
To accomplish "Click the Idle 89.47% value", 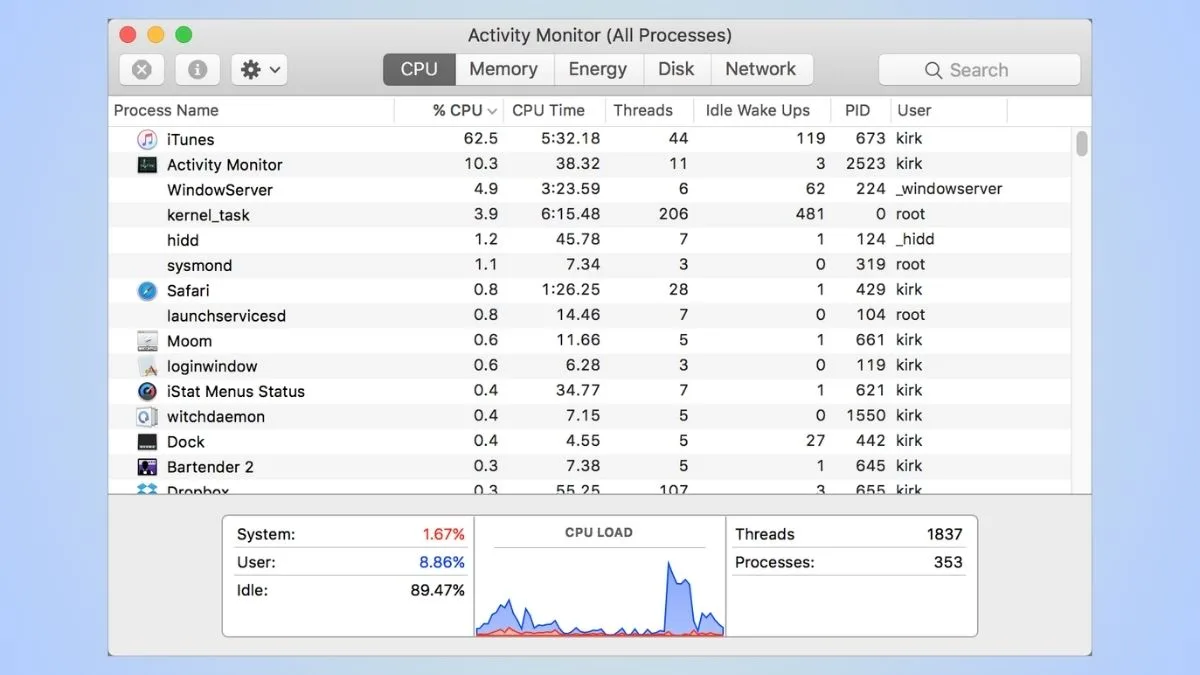I will click(x=438, y=591).
